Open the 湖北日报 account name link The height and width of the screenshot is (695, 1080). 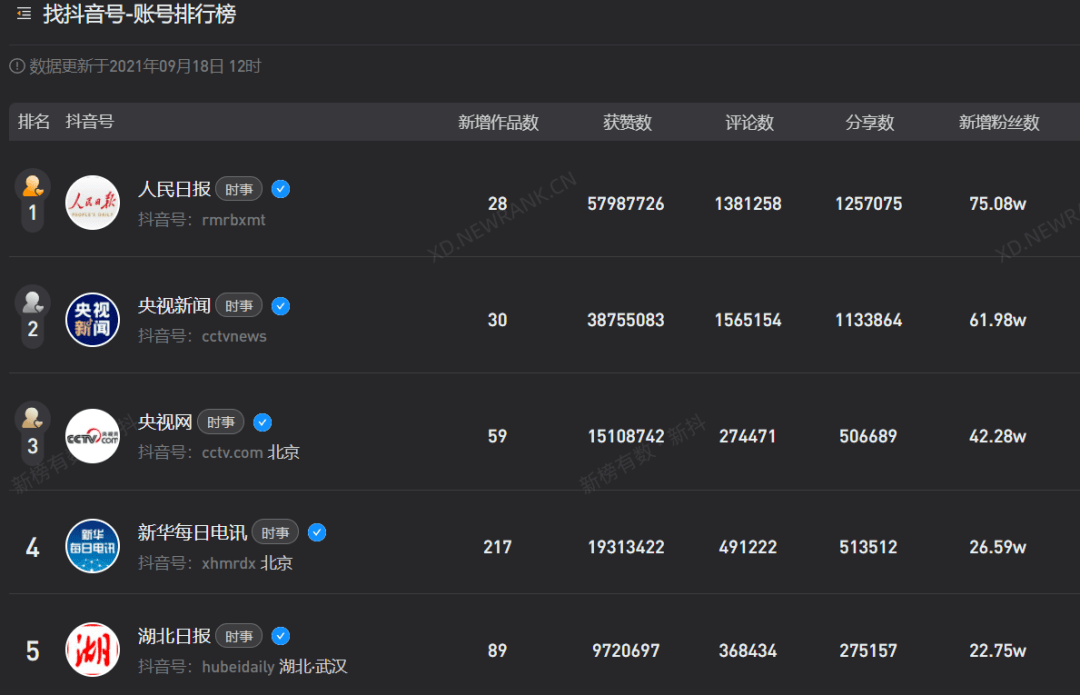(x=174, y=636)
